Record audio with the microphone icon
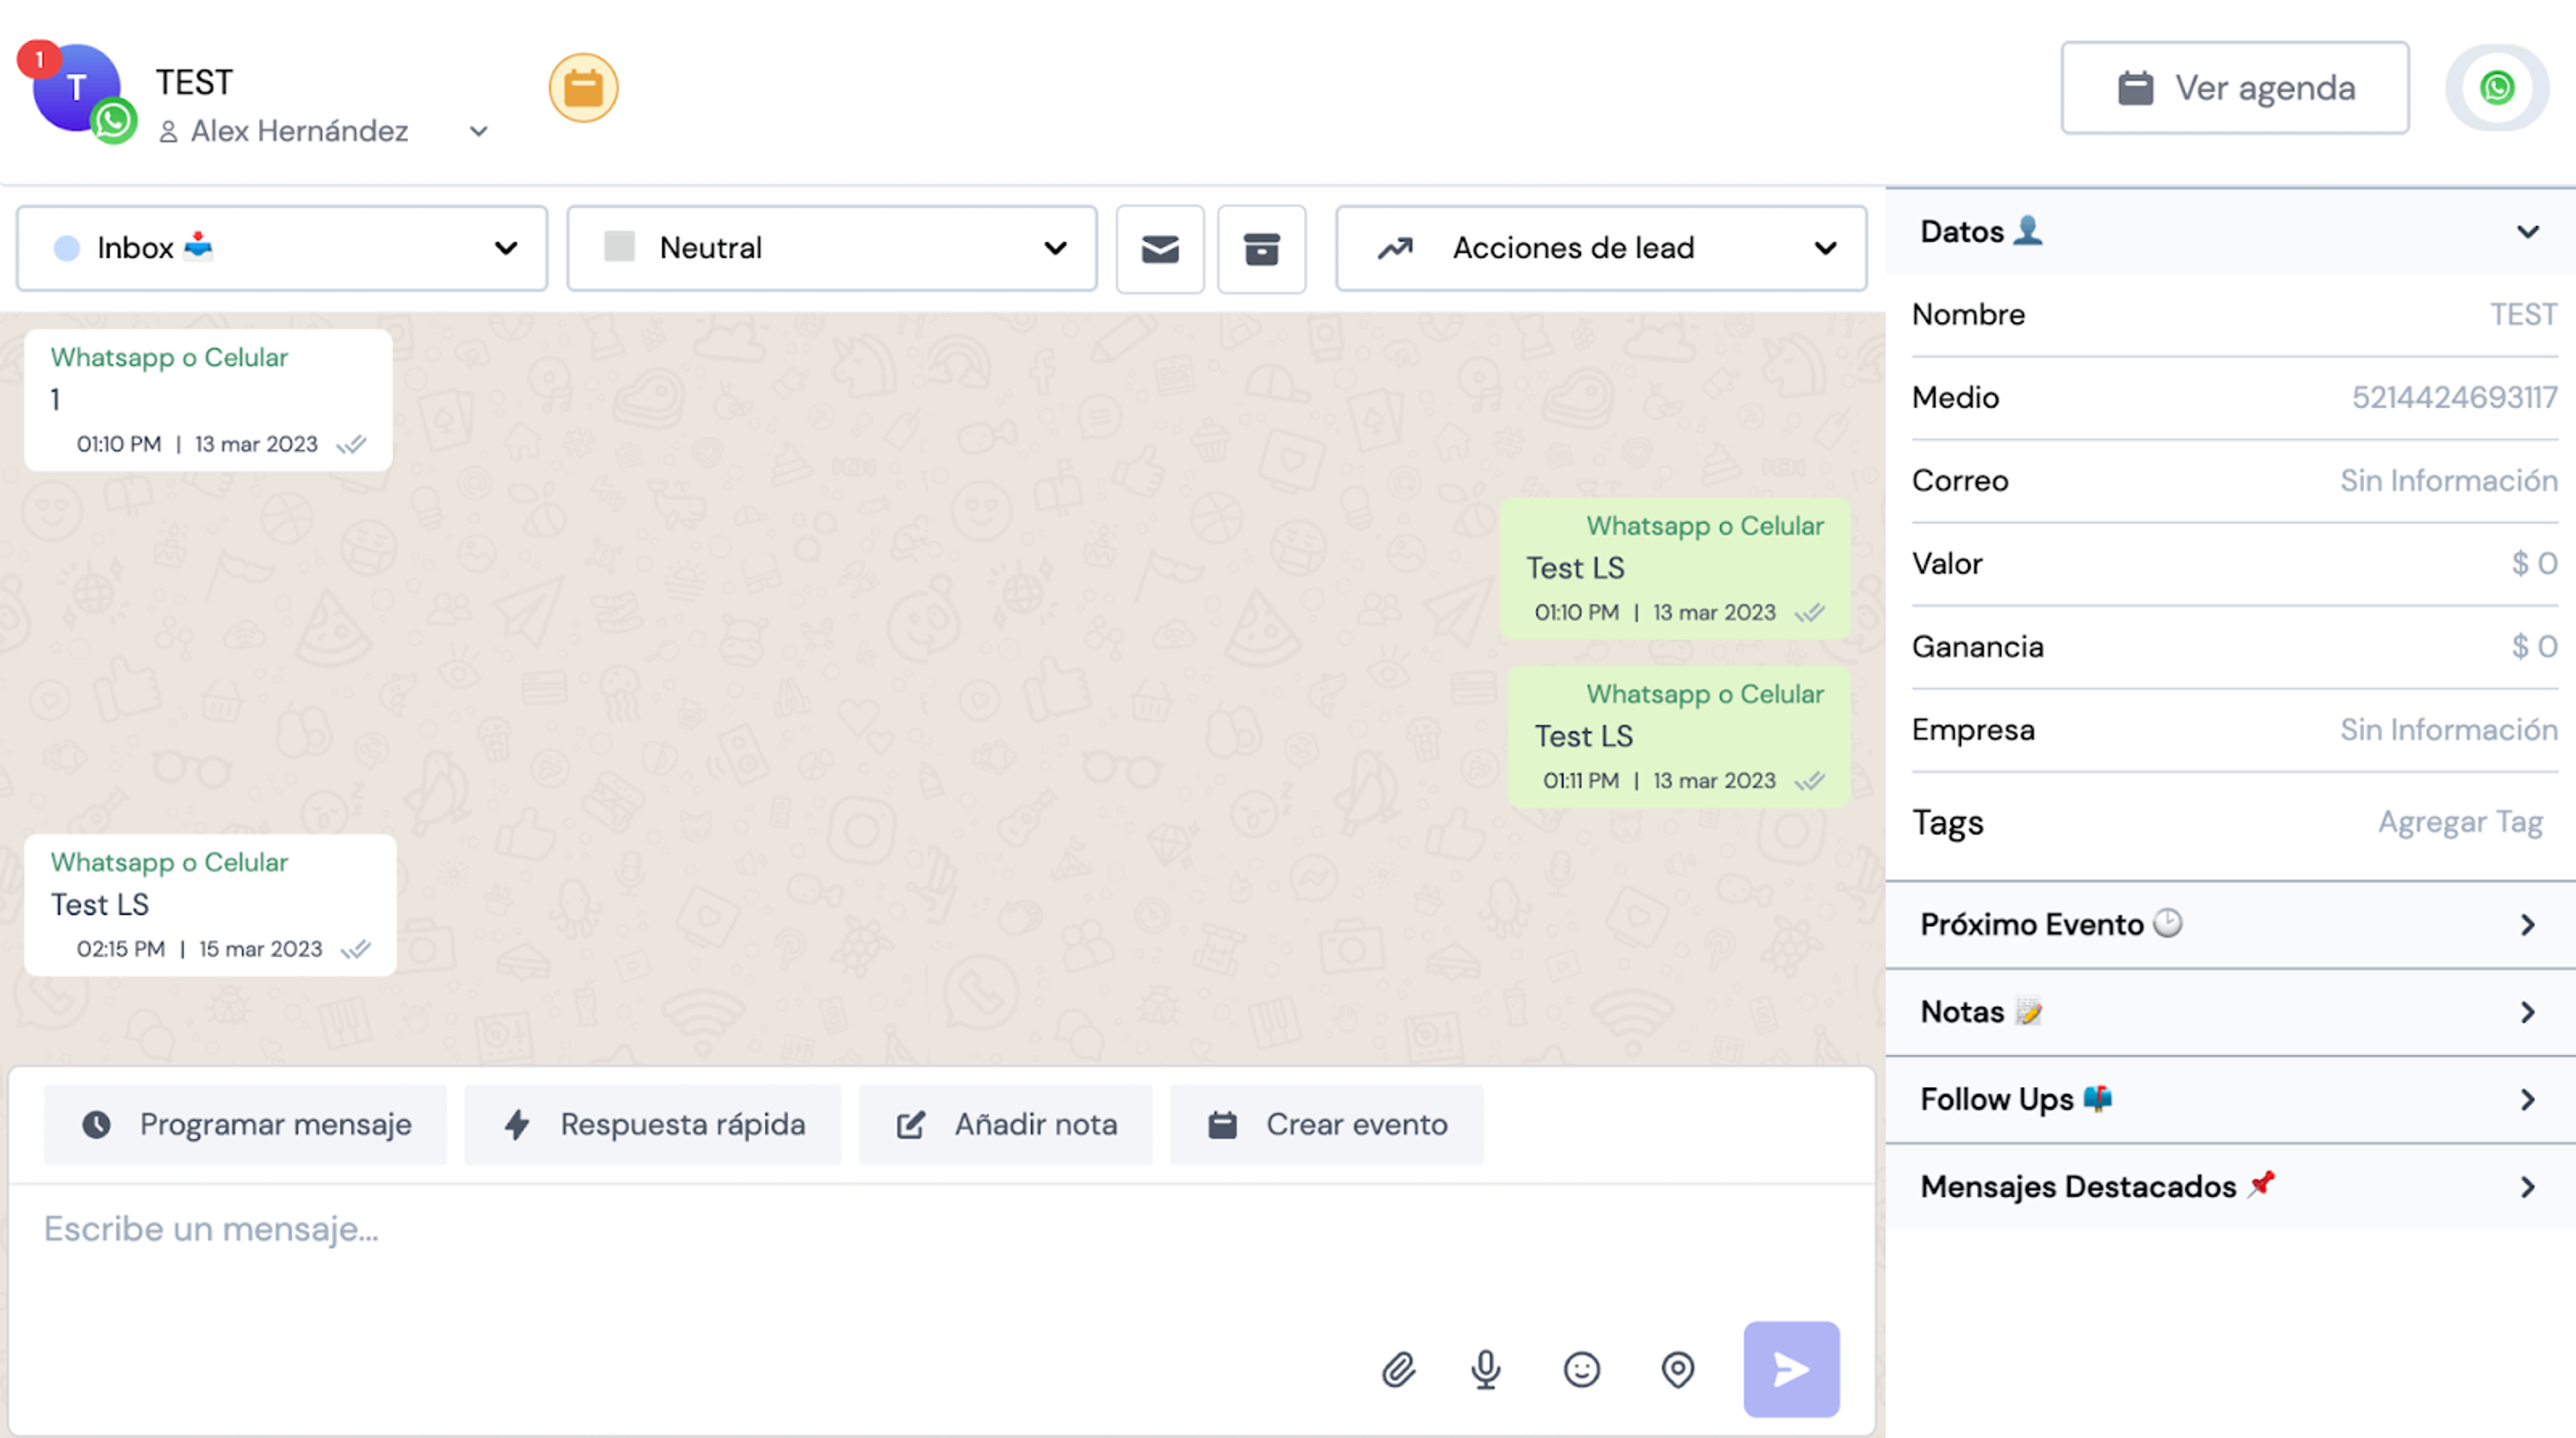 1486,1369
